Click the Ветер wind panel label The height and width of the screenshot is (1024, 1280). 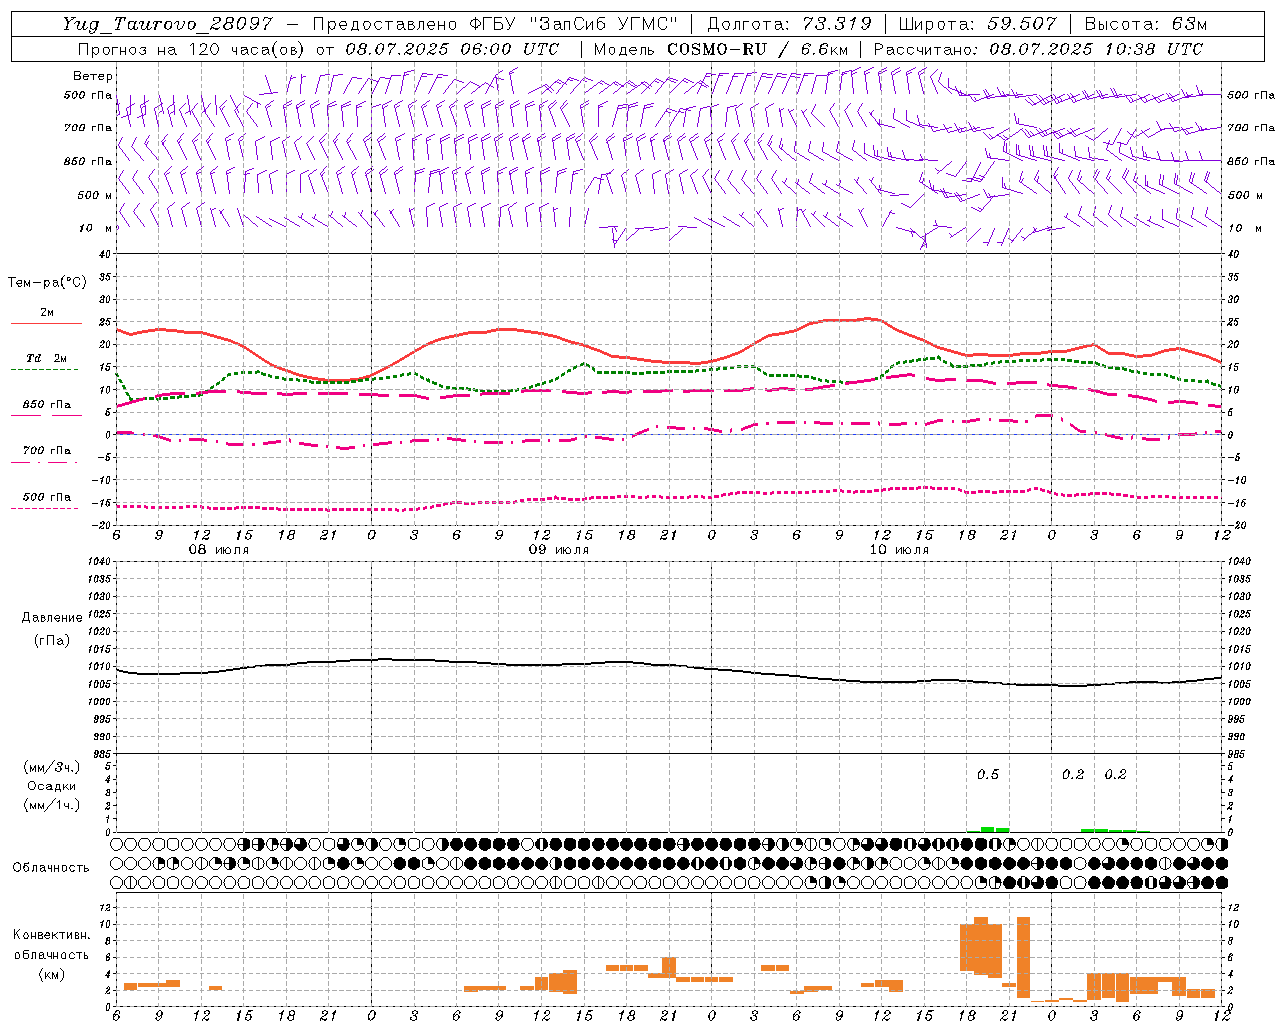point(93,76)
